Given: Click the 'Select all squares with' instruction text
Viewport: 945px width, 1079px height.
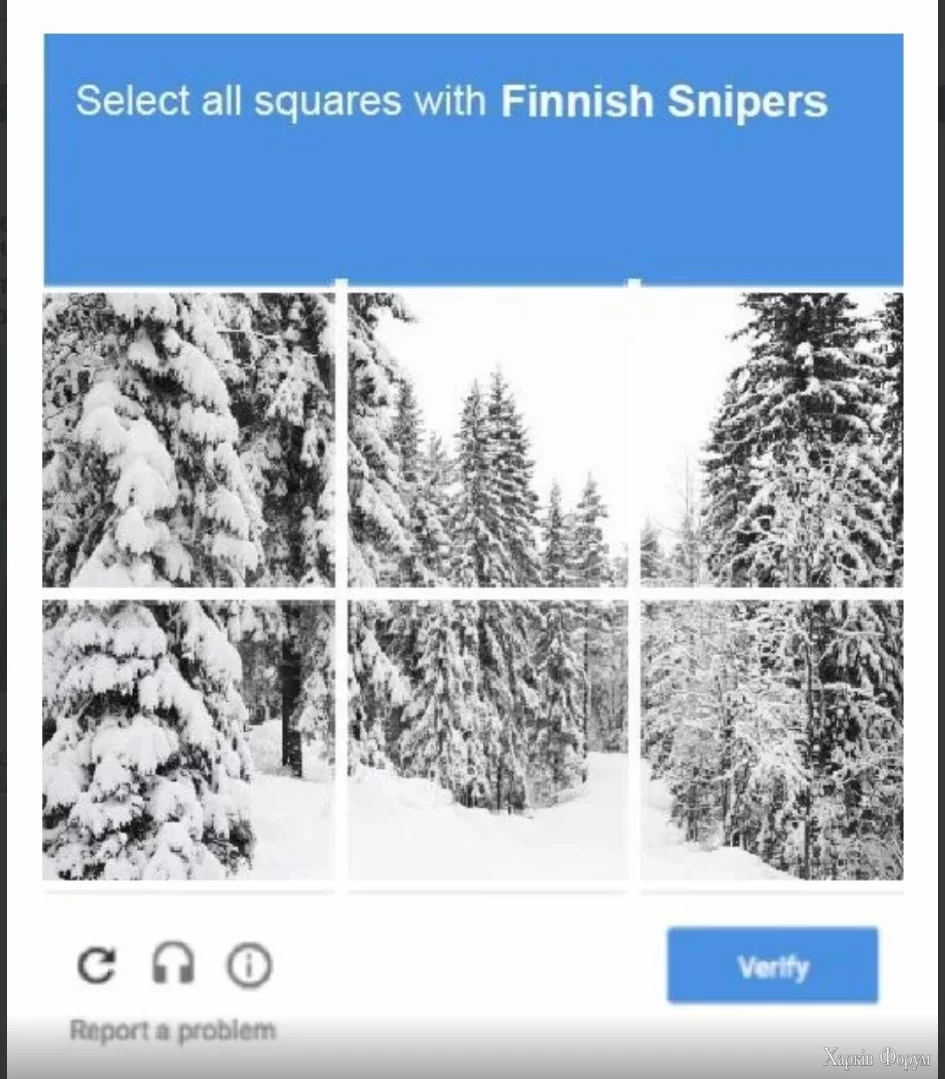Looking at the screenshot, I should (281, 101).
